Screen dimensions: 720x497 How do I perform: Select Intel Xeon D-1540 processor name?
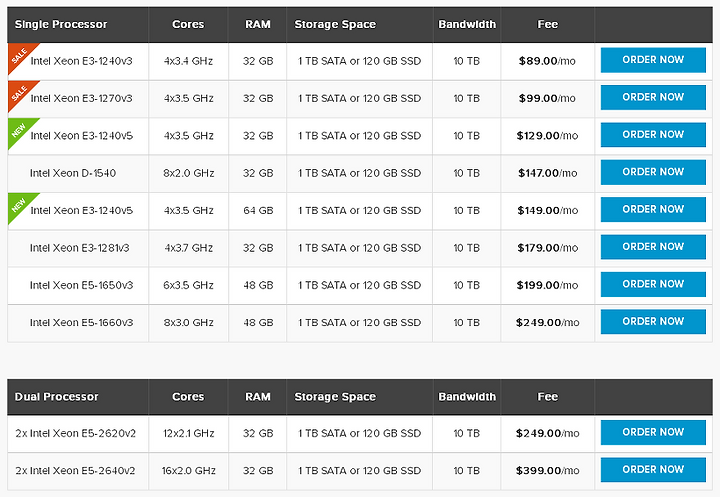[x=73, y=173]
